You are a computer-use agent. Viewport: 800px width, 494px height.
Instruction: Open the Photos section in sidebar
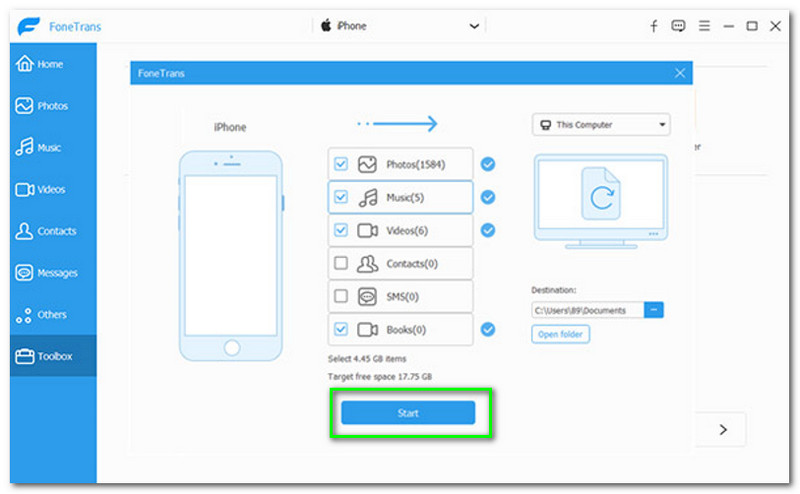pos(53,106)
